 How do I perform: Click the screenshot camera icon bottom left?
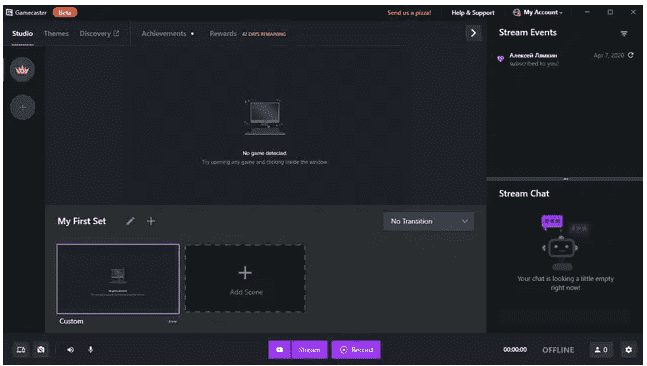click(41, 349)
